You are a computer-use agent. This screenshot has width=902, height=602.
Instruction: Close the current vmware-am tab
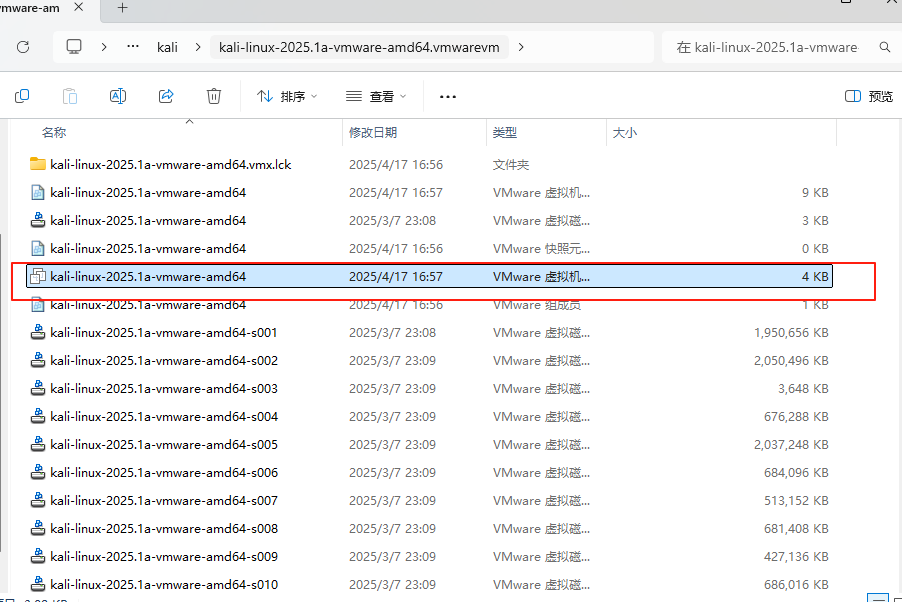(x=79, y=7)
